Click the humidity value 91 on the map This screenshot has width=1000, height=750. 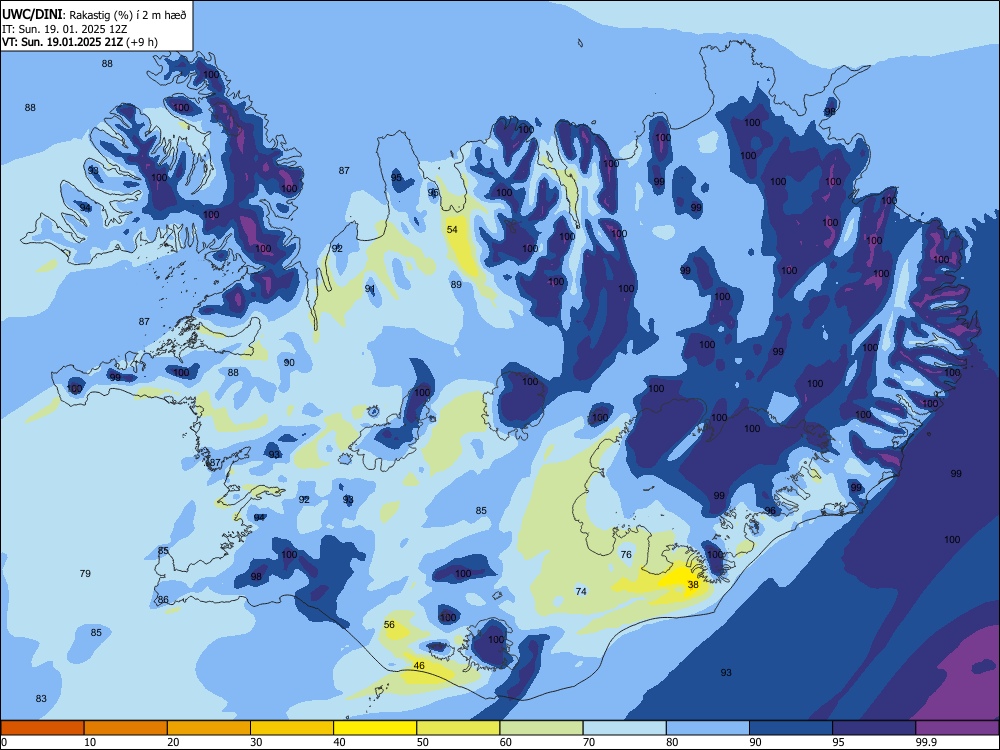click(370, 290)
